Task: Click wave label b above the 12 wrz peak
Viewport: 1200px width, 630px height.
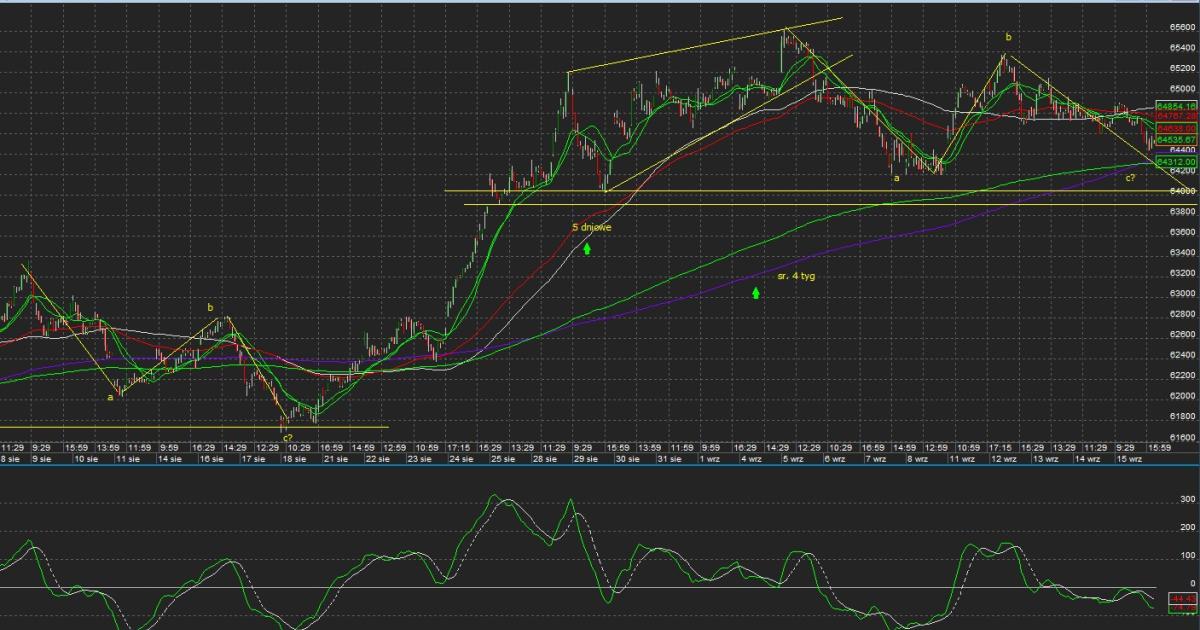Action: tap(1008, 37)
